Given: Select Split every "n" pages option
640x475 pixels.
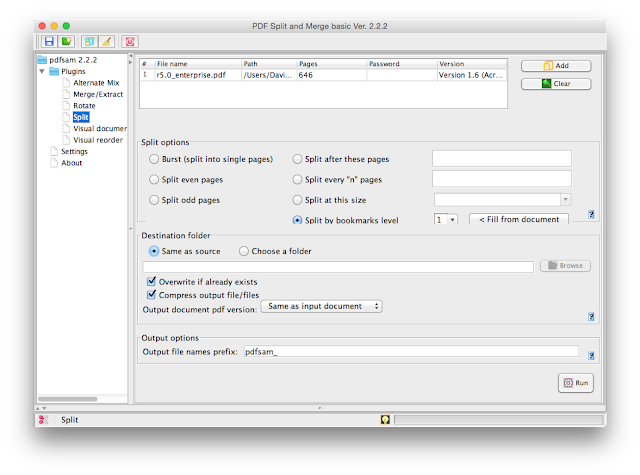Looking at the screenshot, I should click(x=297, y=180).
